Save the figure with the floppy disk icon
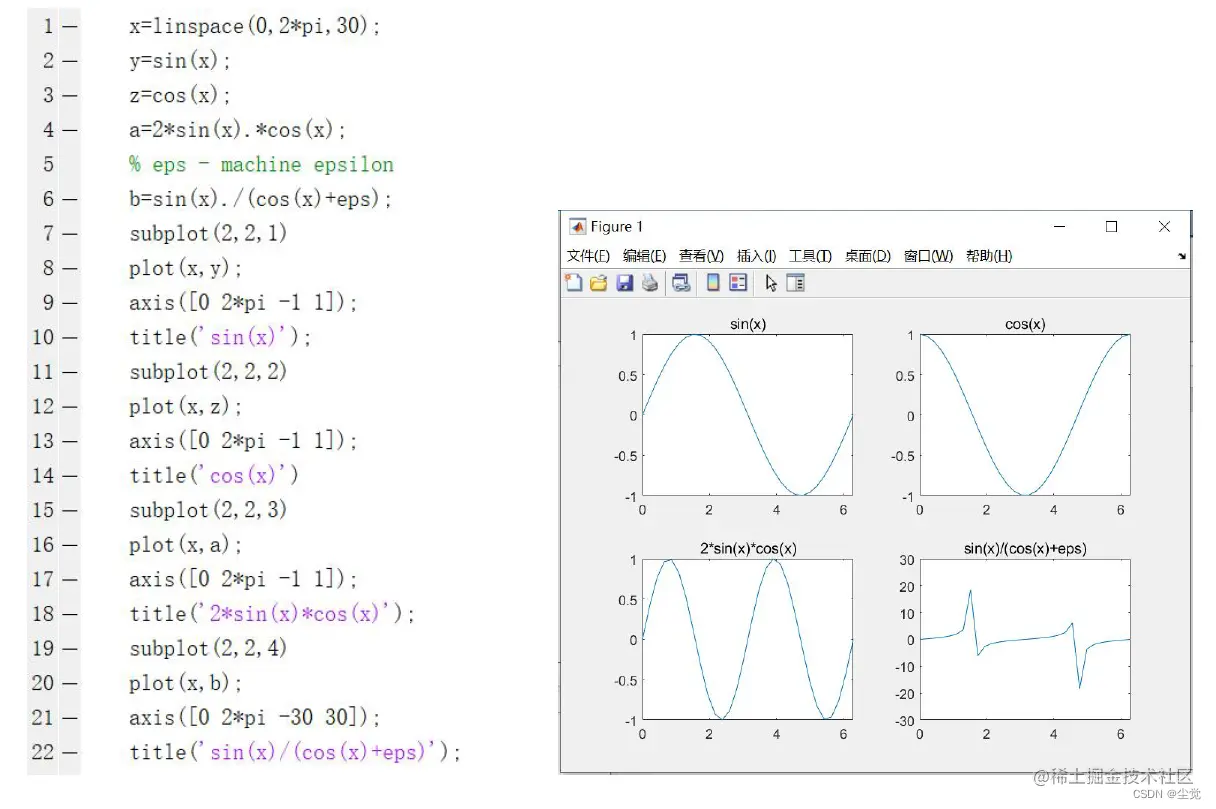This screenshot has width=1216, height=809. [625, 283]
